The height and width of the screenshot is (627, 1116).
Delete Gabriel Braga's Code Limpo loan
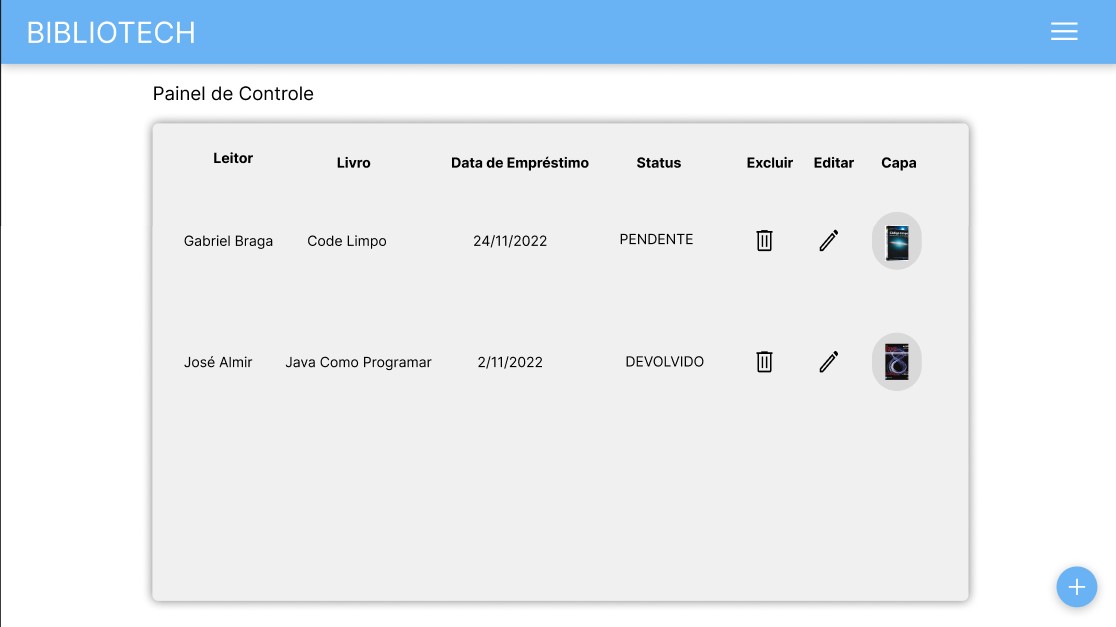764,240
